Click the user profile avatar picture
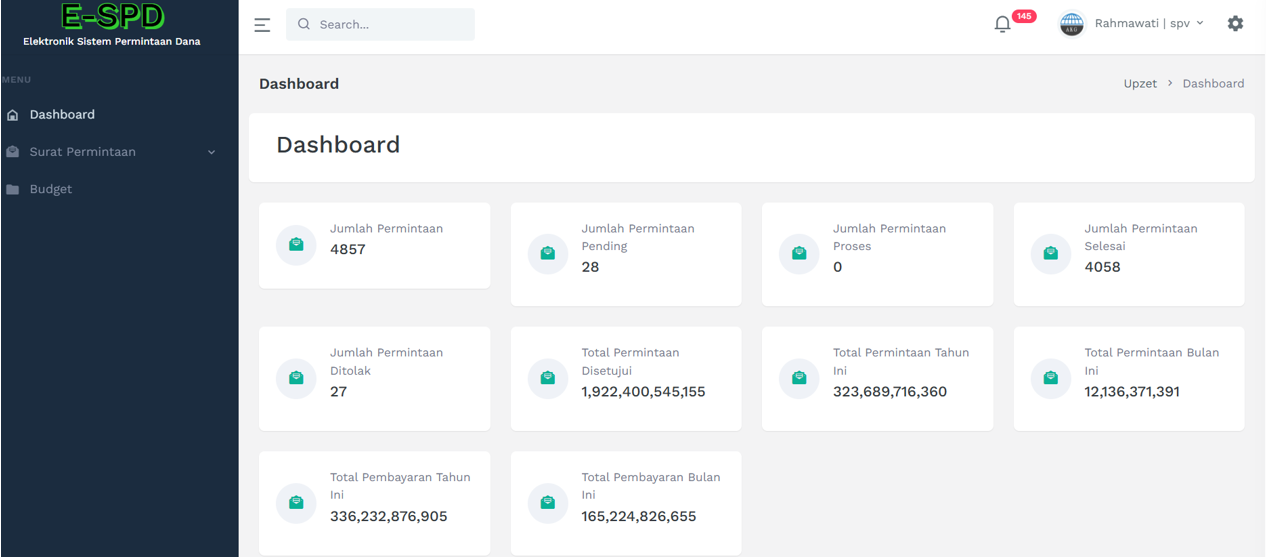The image size is (1266, 558). click(x=1071, y=24)
